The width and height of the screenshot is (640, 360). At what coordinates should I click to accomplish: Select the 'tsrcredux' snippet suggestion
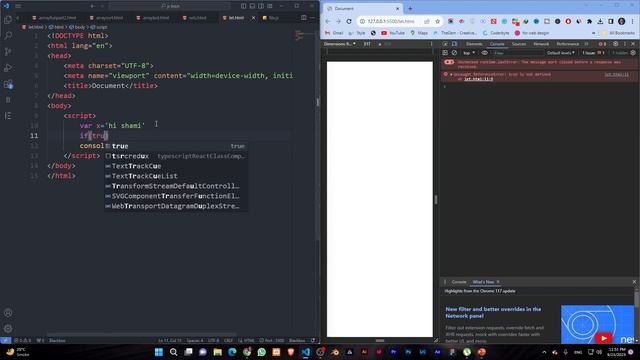(176, 156)
